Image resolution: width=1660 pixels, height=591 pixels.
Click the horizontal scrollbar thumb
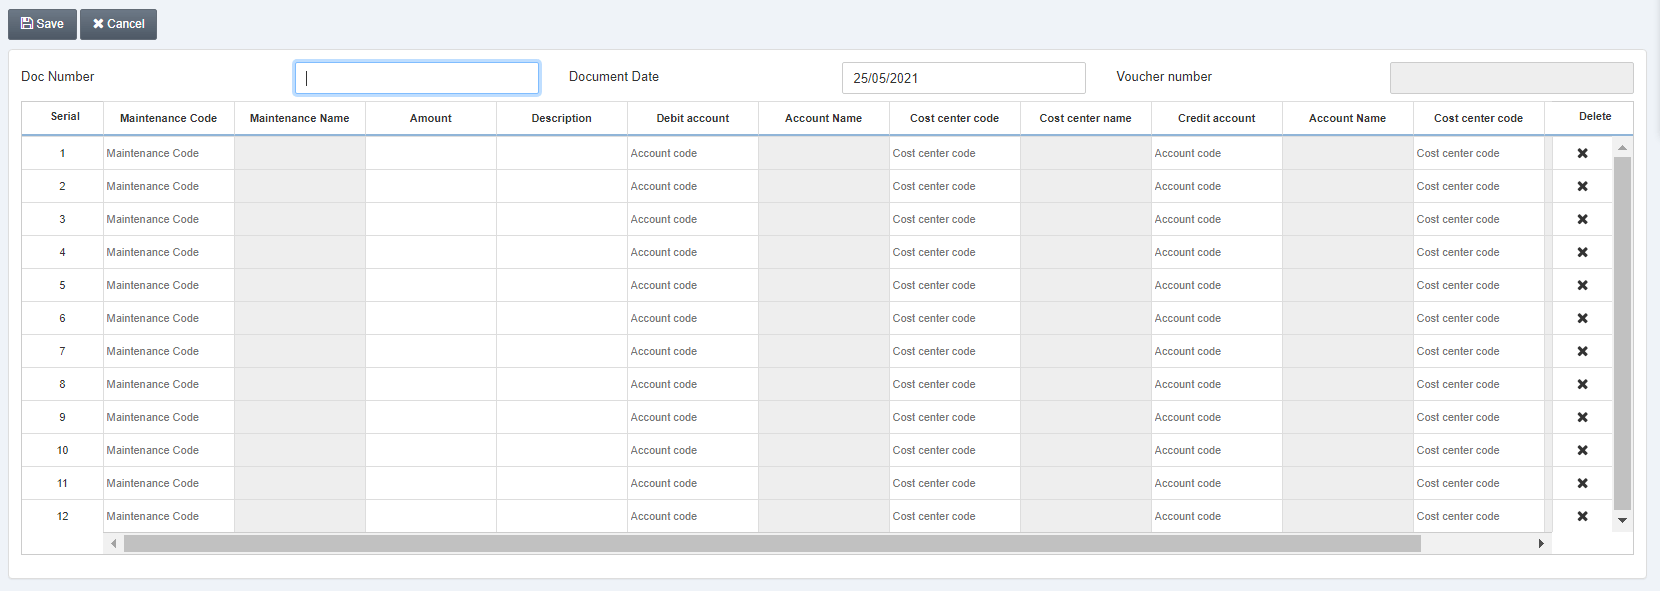[x=772, y=544]
